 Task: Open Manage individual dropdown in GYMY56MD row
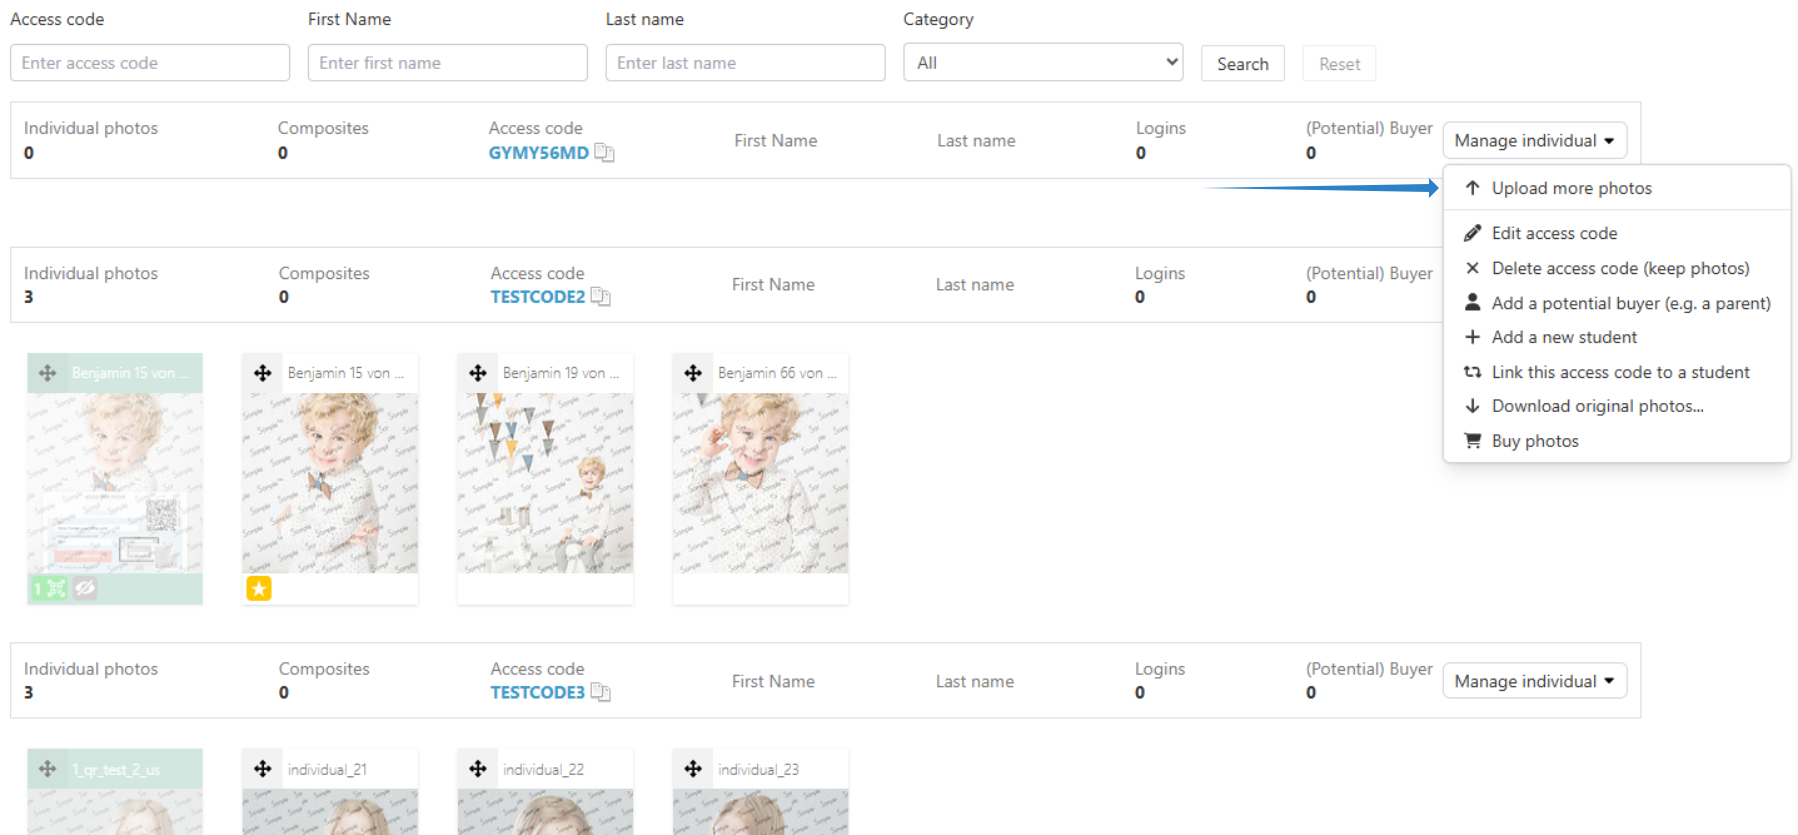click(x=1534, y=140)
